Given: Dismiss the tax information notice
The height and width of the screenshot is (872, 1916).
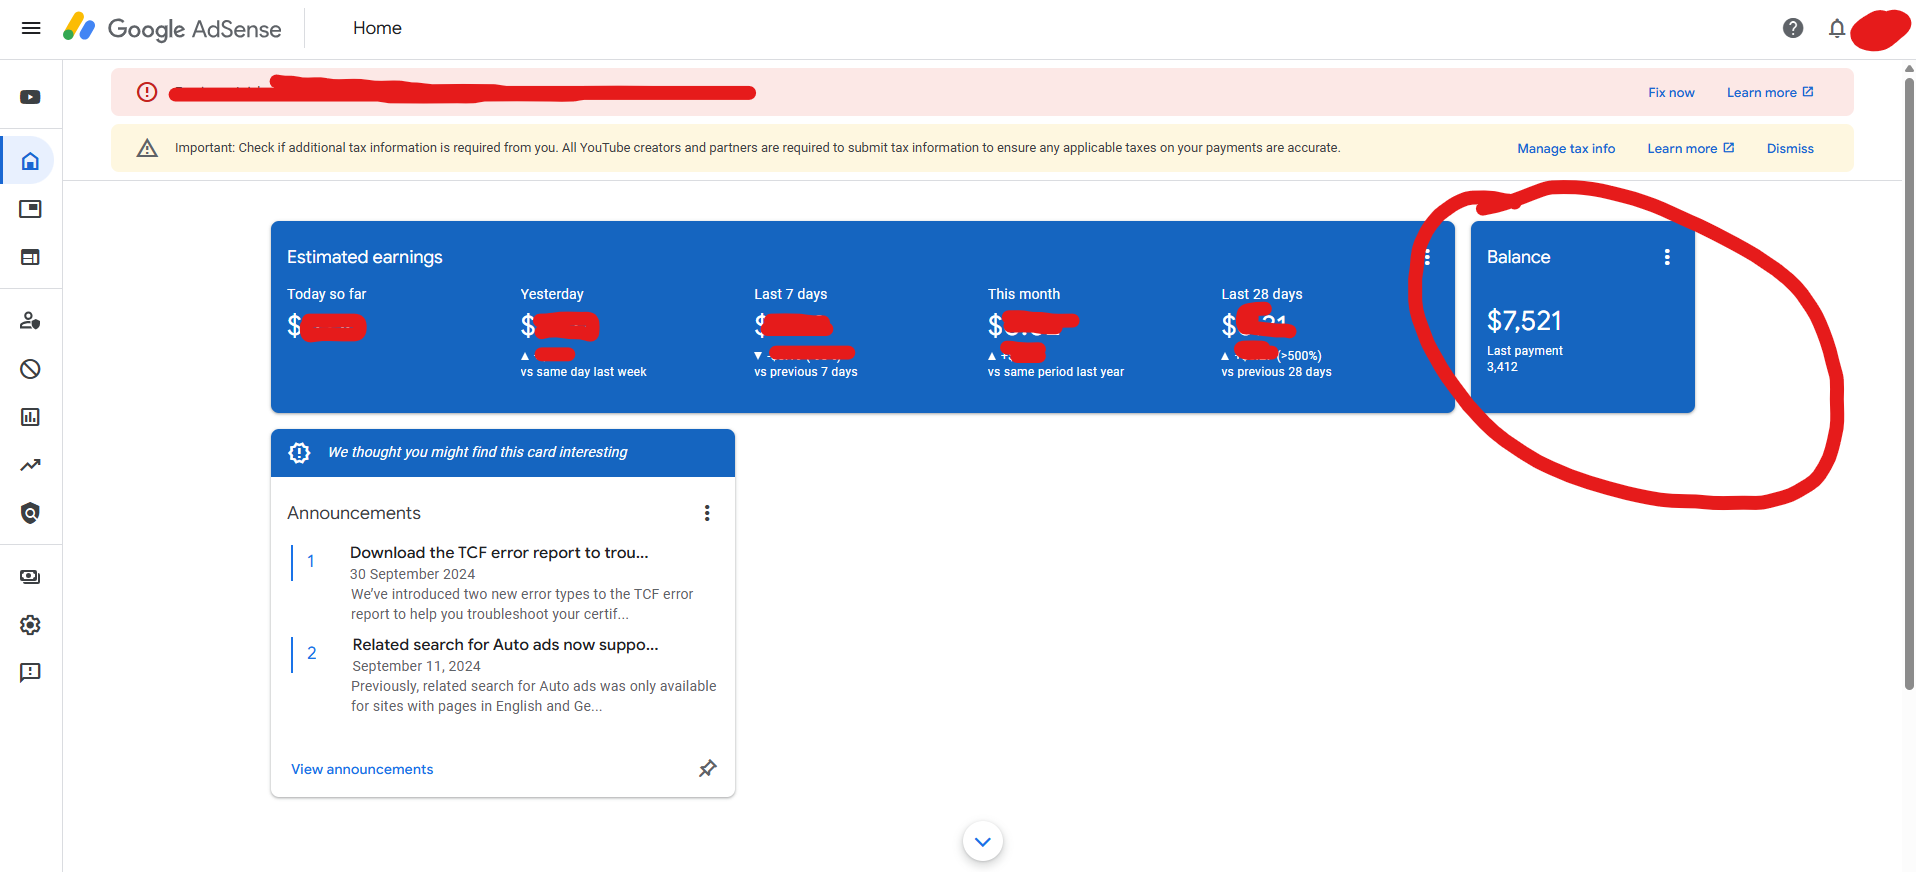Looking at the screenshot, I should pyautogui.click(x=1789, y=149).
